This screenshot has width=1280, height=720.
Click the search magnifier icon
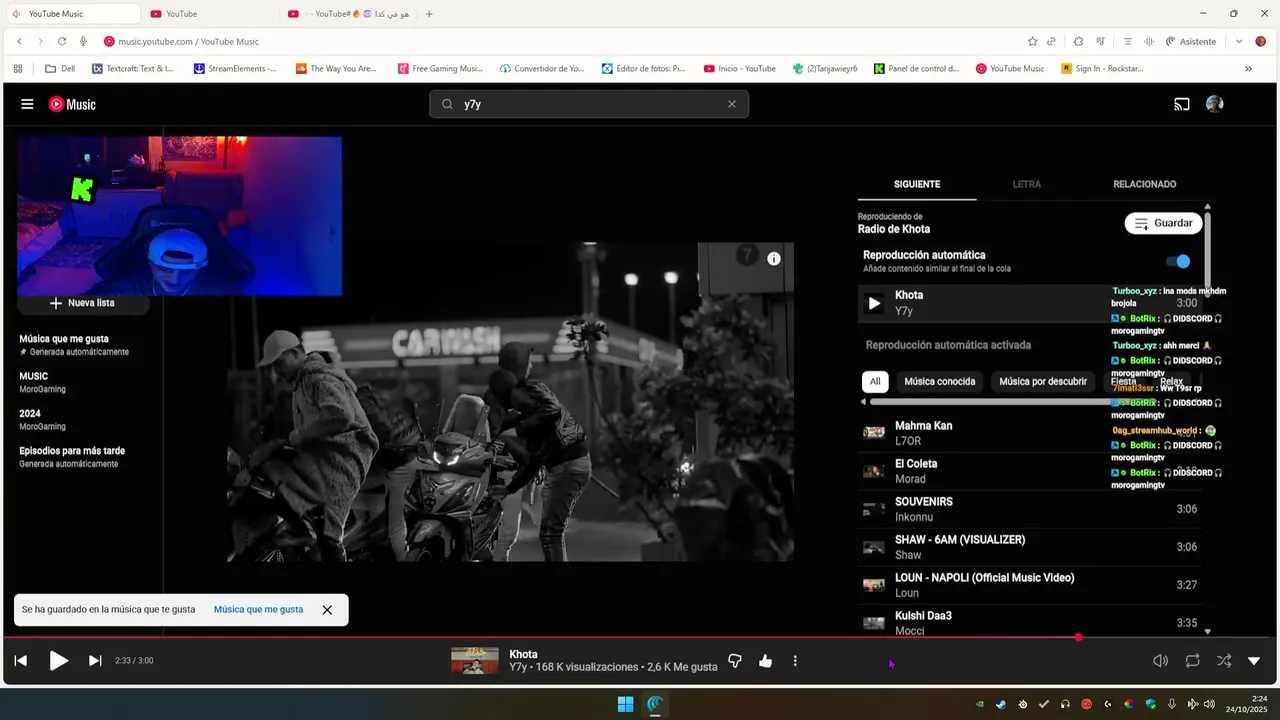pos(447,104)
